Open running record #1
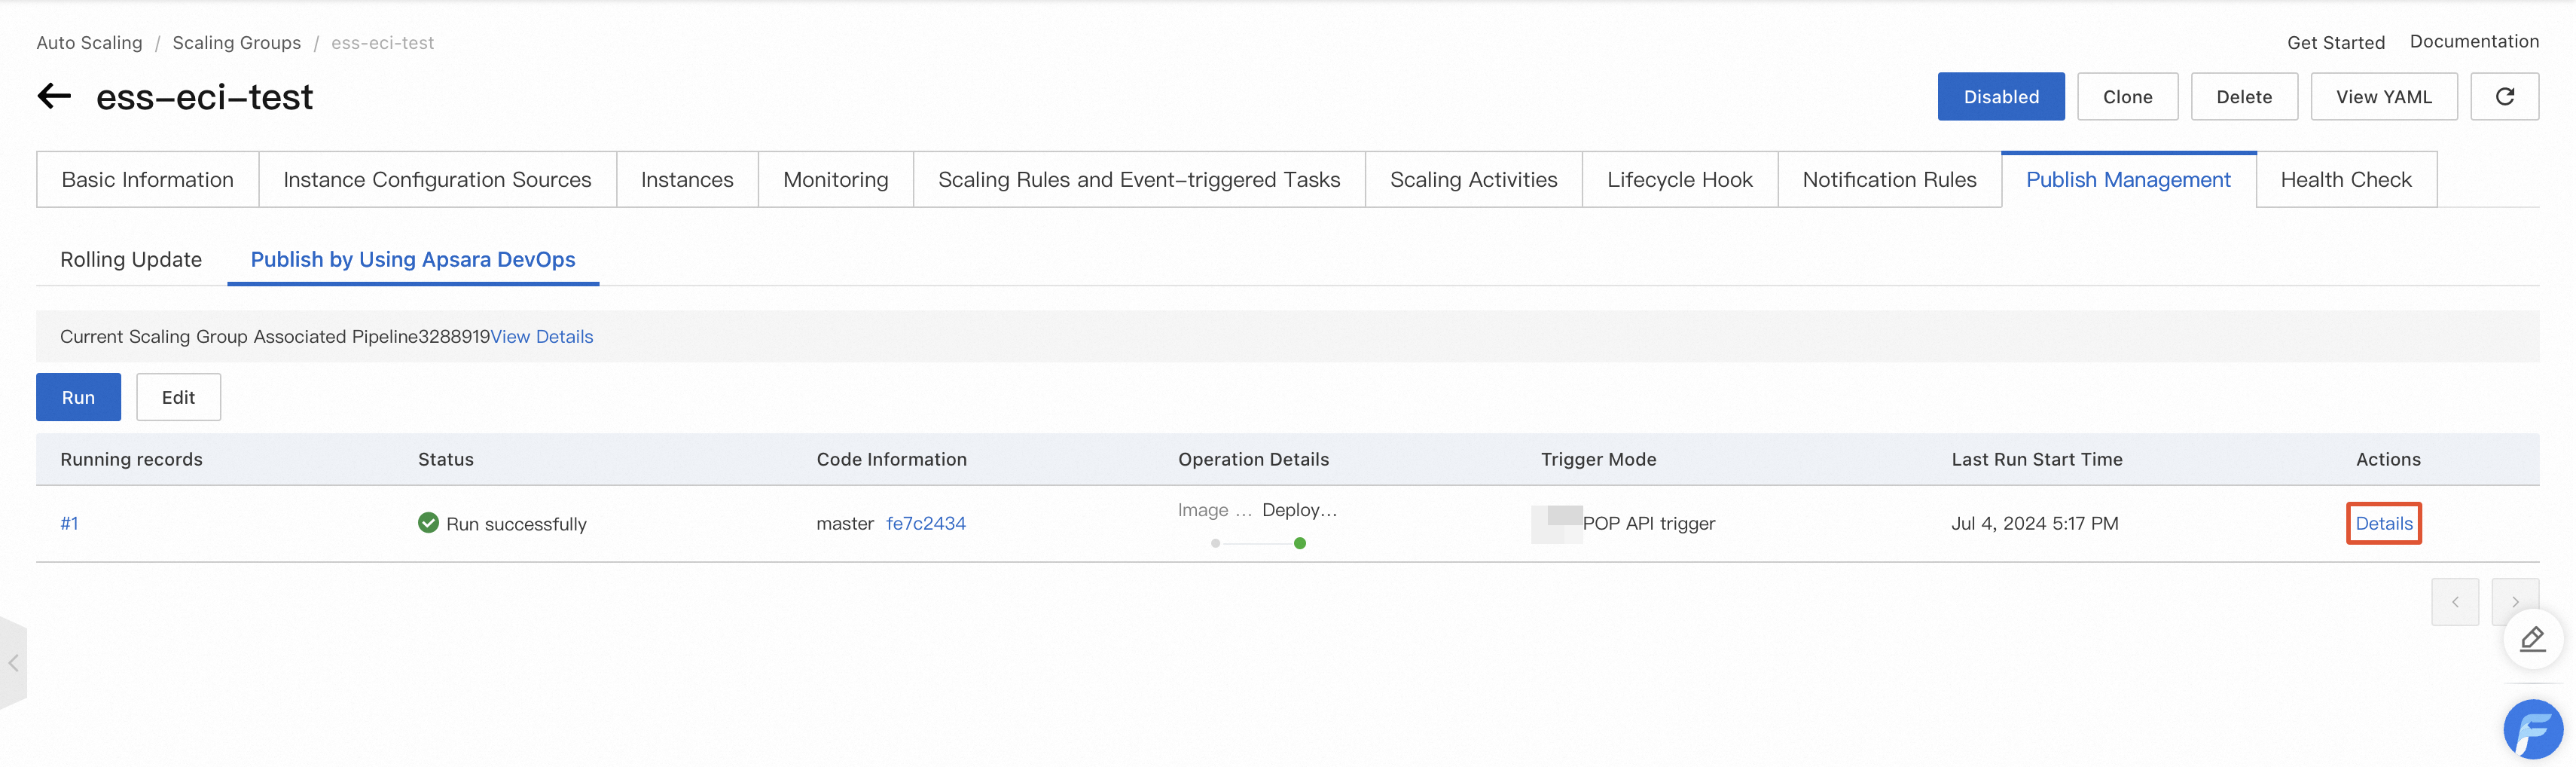 pos(69,523)
